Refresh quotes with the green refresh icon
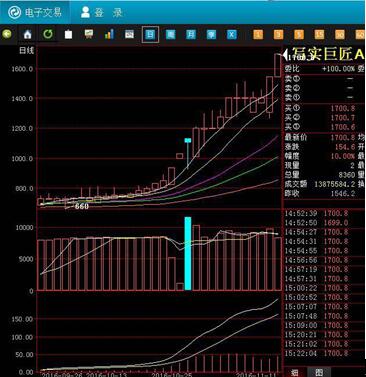Viewport: 366px width, 377px height. coord(48,34)
